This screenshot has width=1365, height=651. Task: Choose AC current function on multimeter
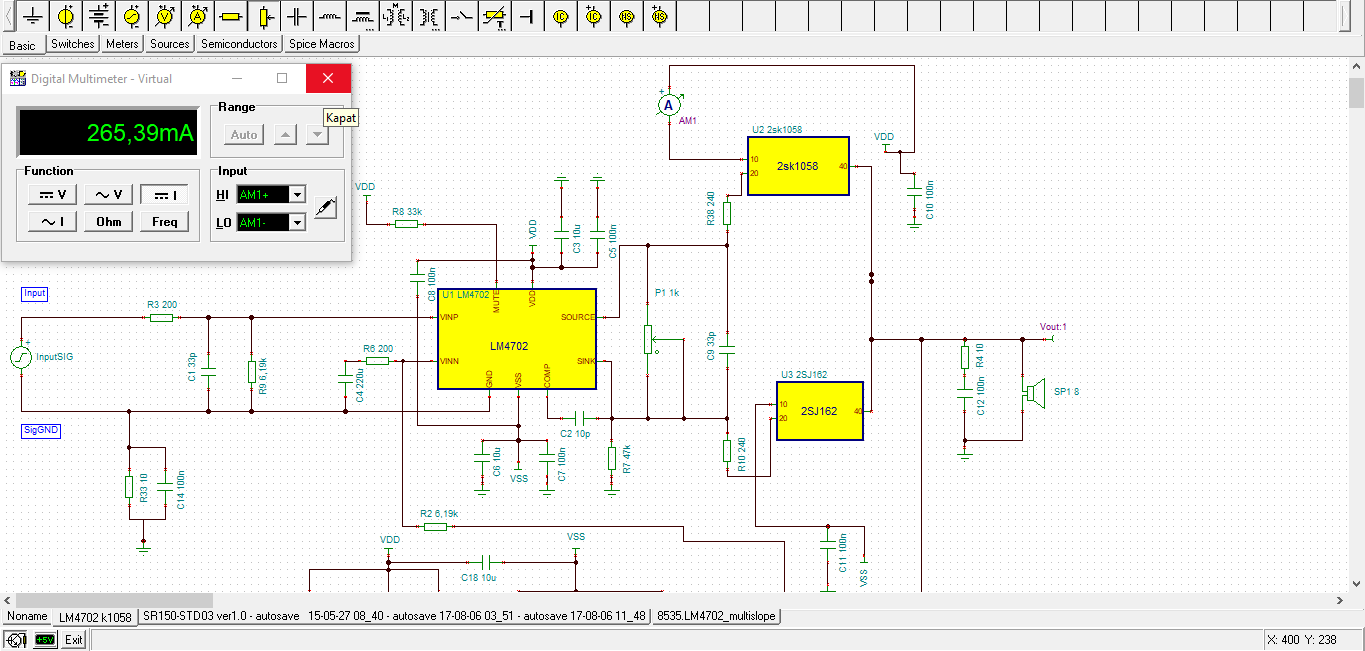tap(52, 222)
